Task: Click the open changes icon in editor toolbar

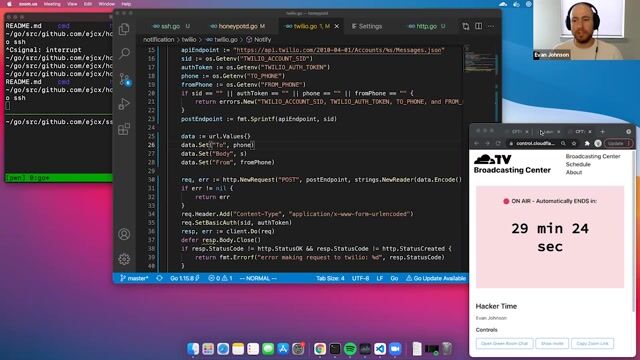Action: pos(466,26)
